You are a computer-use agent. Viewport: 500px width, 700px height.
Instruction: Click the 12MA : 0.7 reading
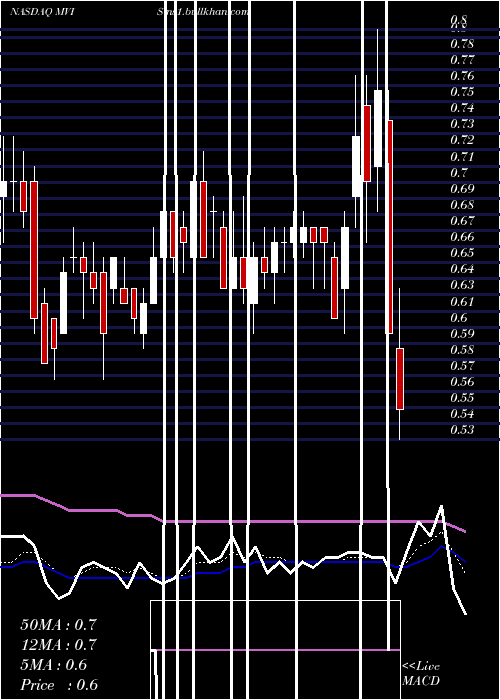tap(58, 645)
